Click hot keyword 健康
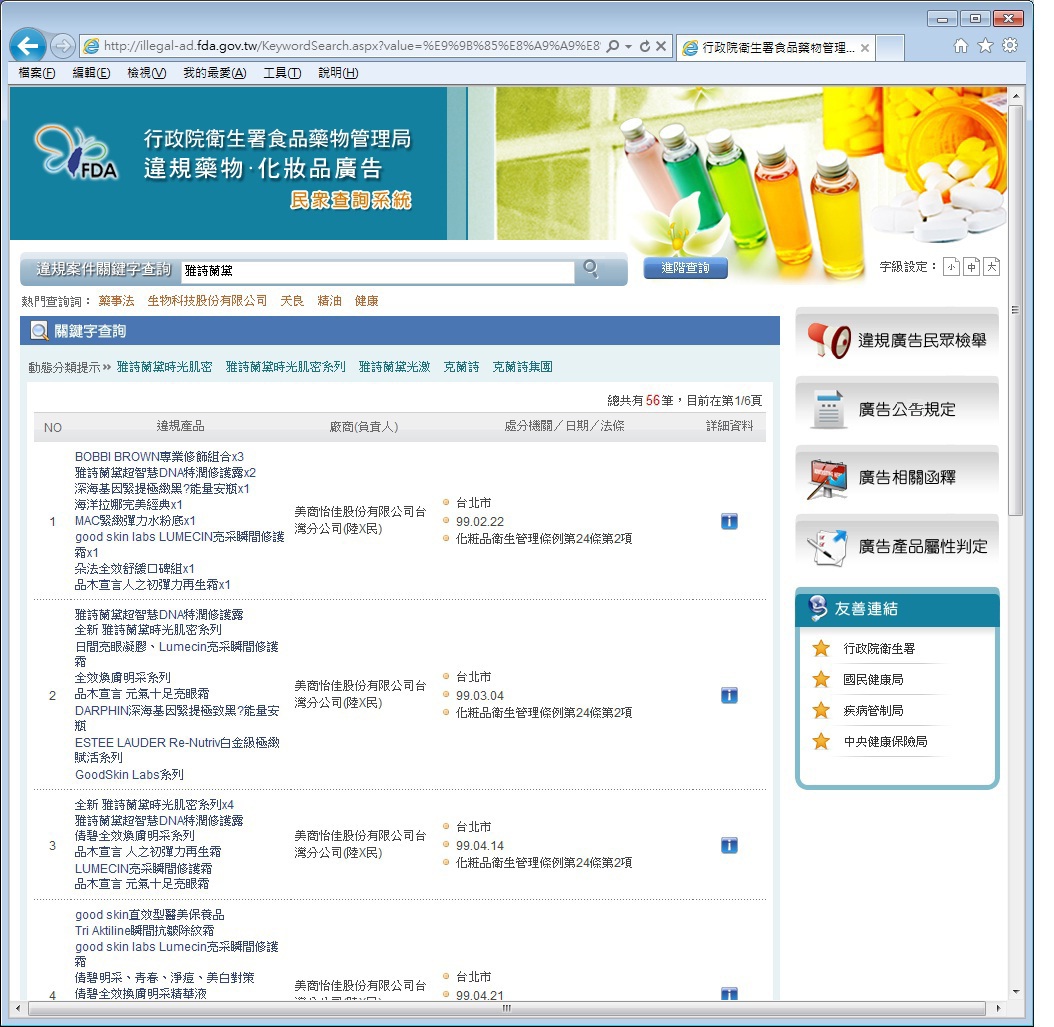Image resolution: width=1054 pixels, height=1027 pixels. 366,300
